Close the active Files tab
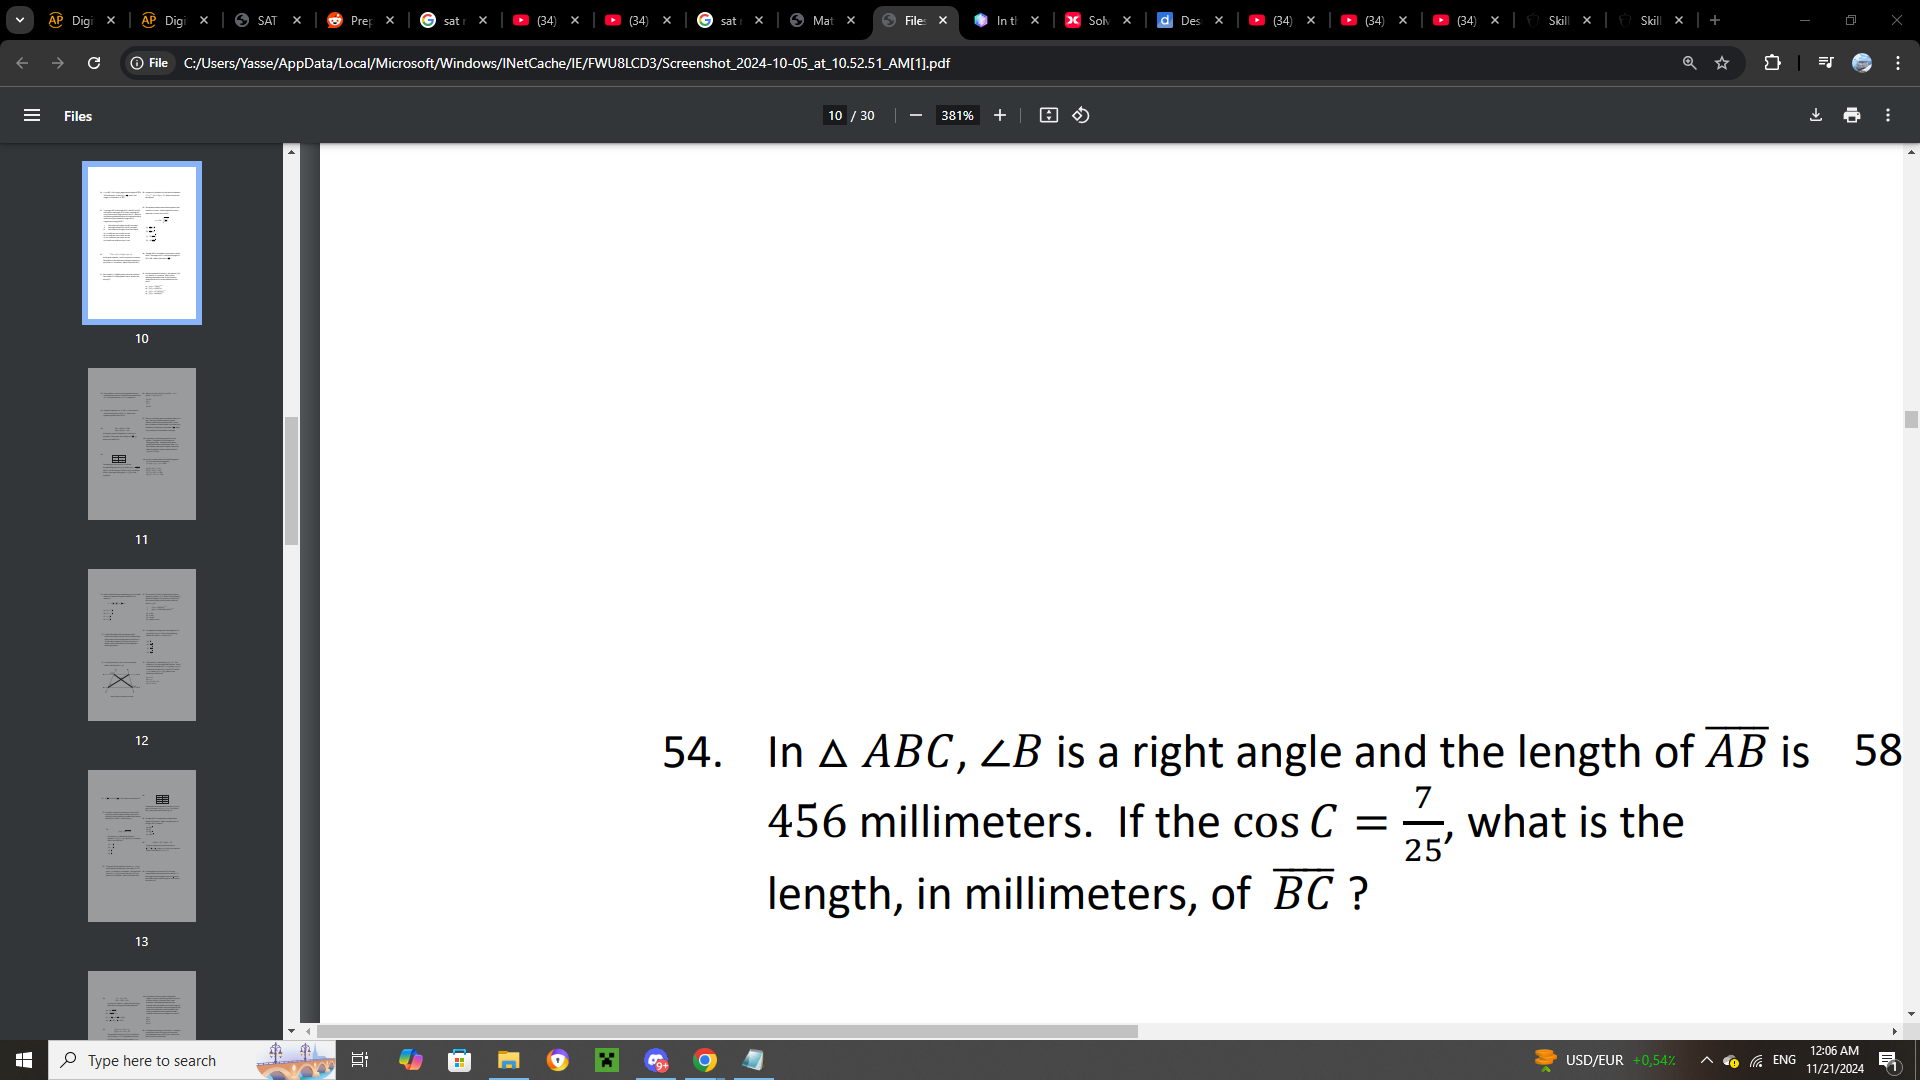 [x=943, y=20]
